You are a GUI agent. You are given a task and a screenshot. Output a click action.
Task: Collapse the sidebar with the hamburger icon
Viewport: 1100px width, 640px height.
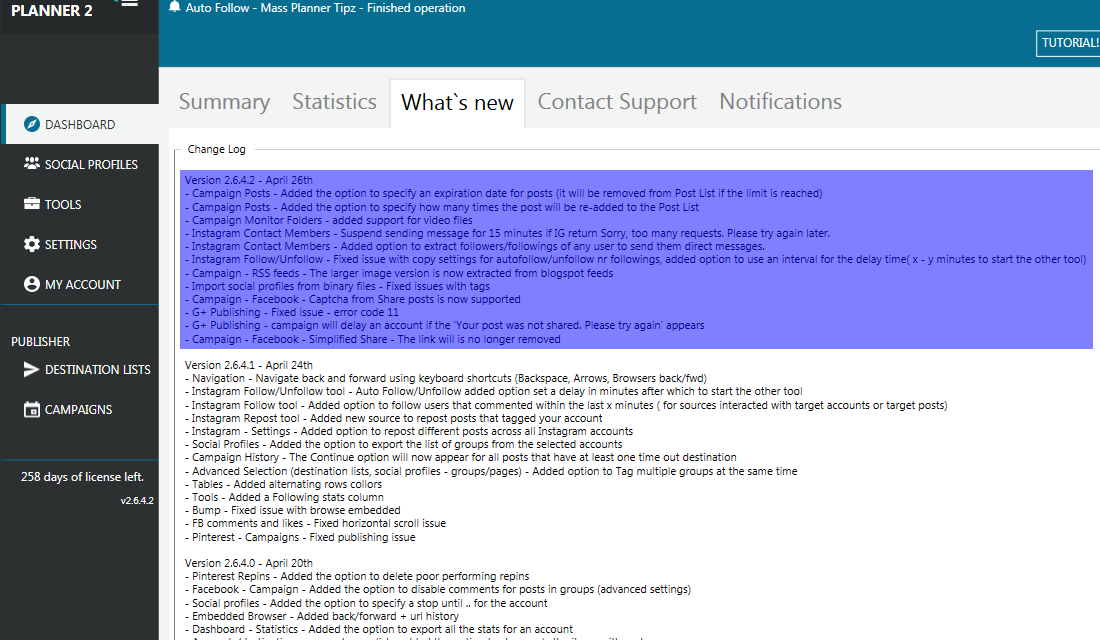pyautogui.click(x=129, y=5)
